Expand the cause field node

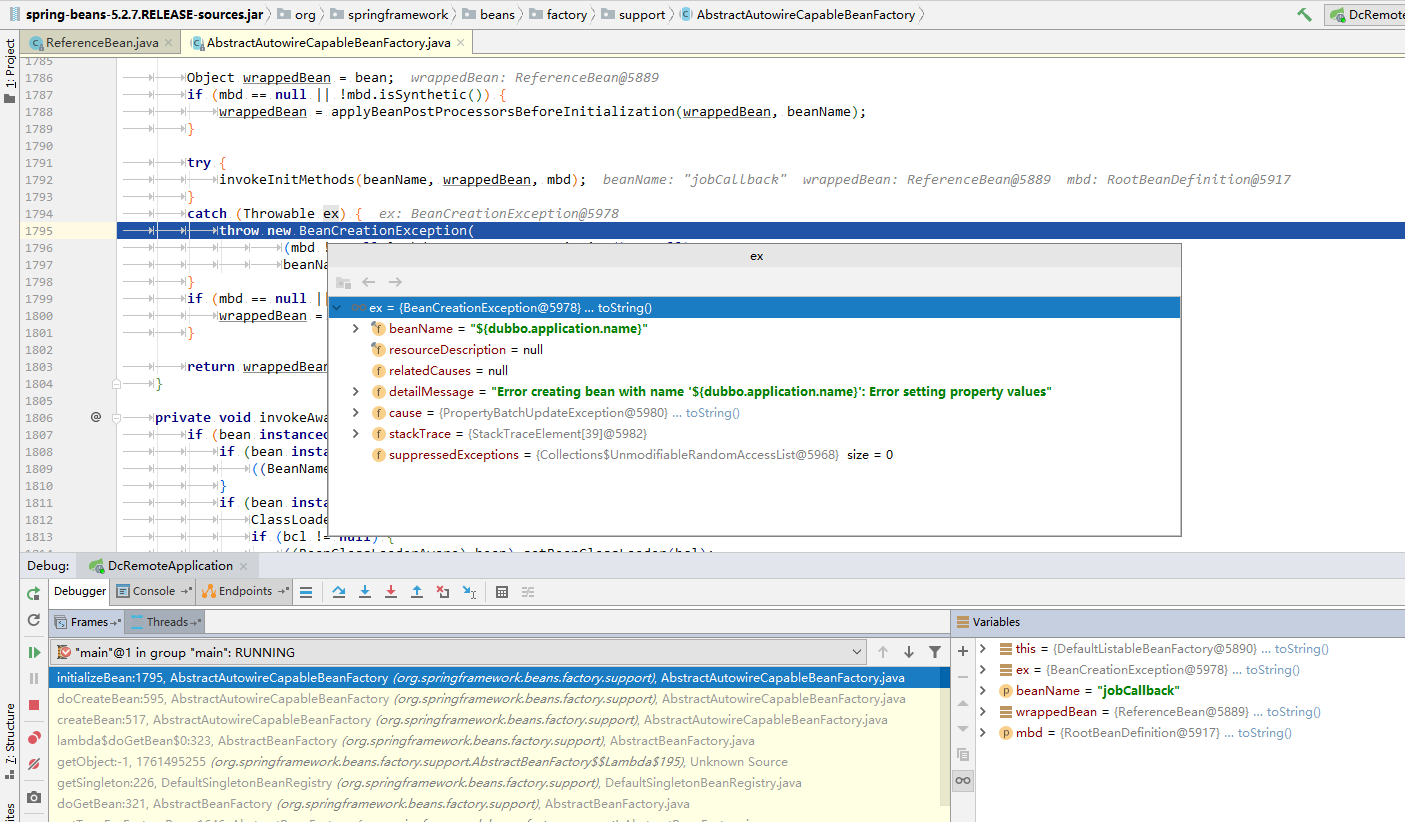pos(355,413)
